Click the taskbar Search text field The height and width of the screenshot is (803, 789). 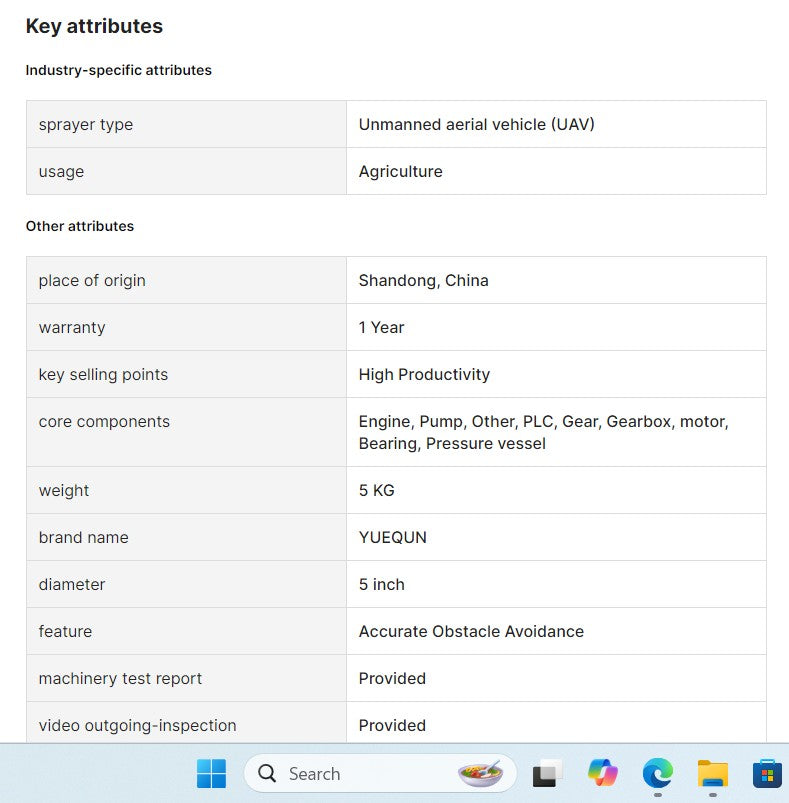pos(360,773)
